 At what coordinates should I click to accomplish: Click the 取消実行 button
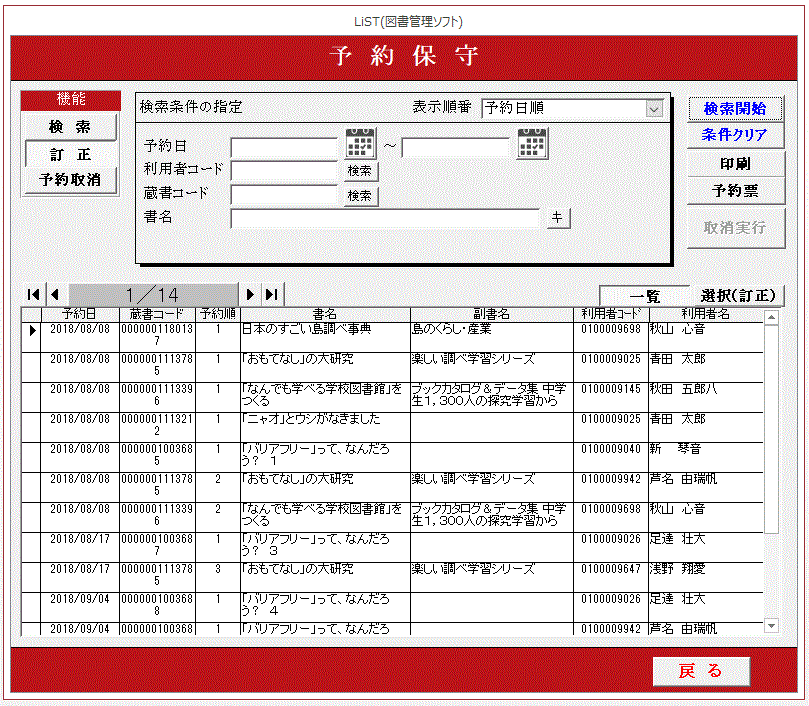[735, 228]
